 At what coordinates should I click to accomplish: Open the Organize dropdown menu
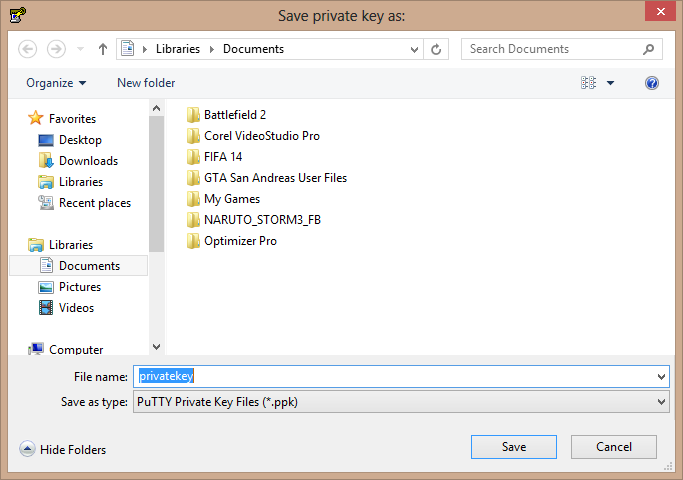56,83
